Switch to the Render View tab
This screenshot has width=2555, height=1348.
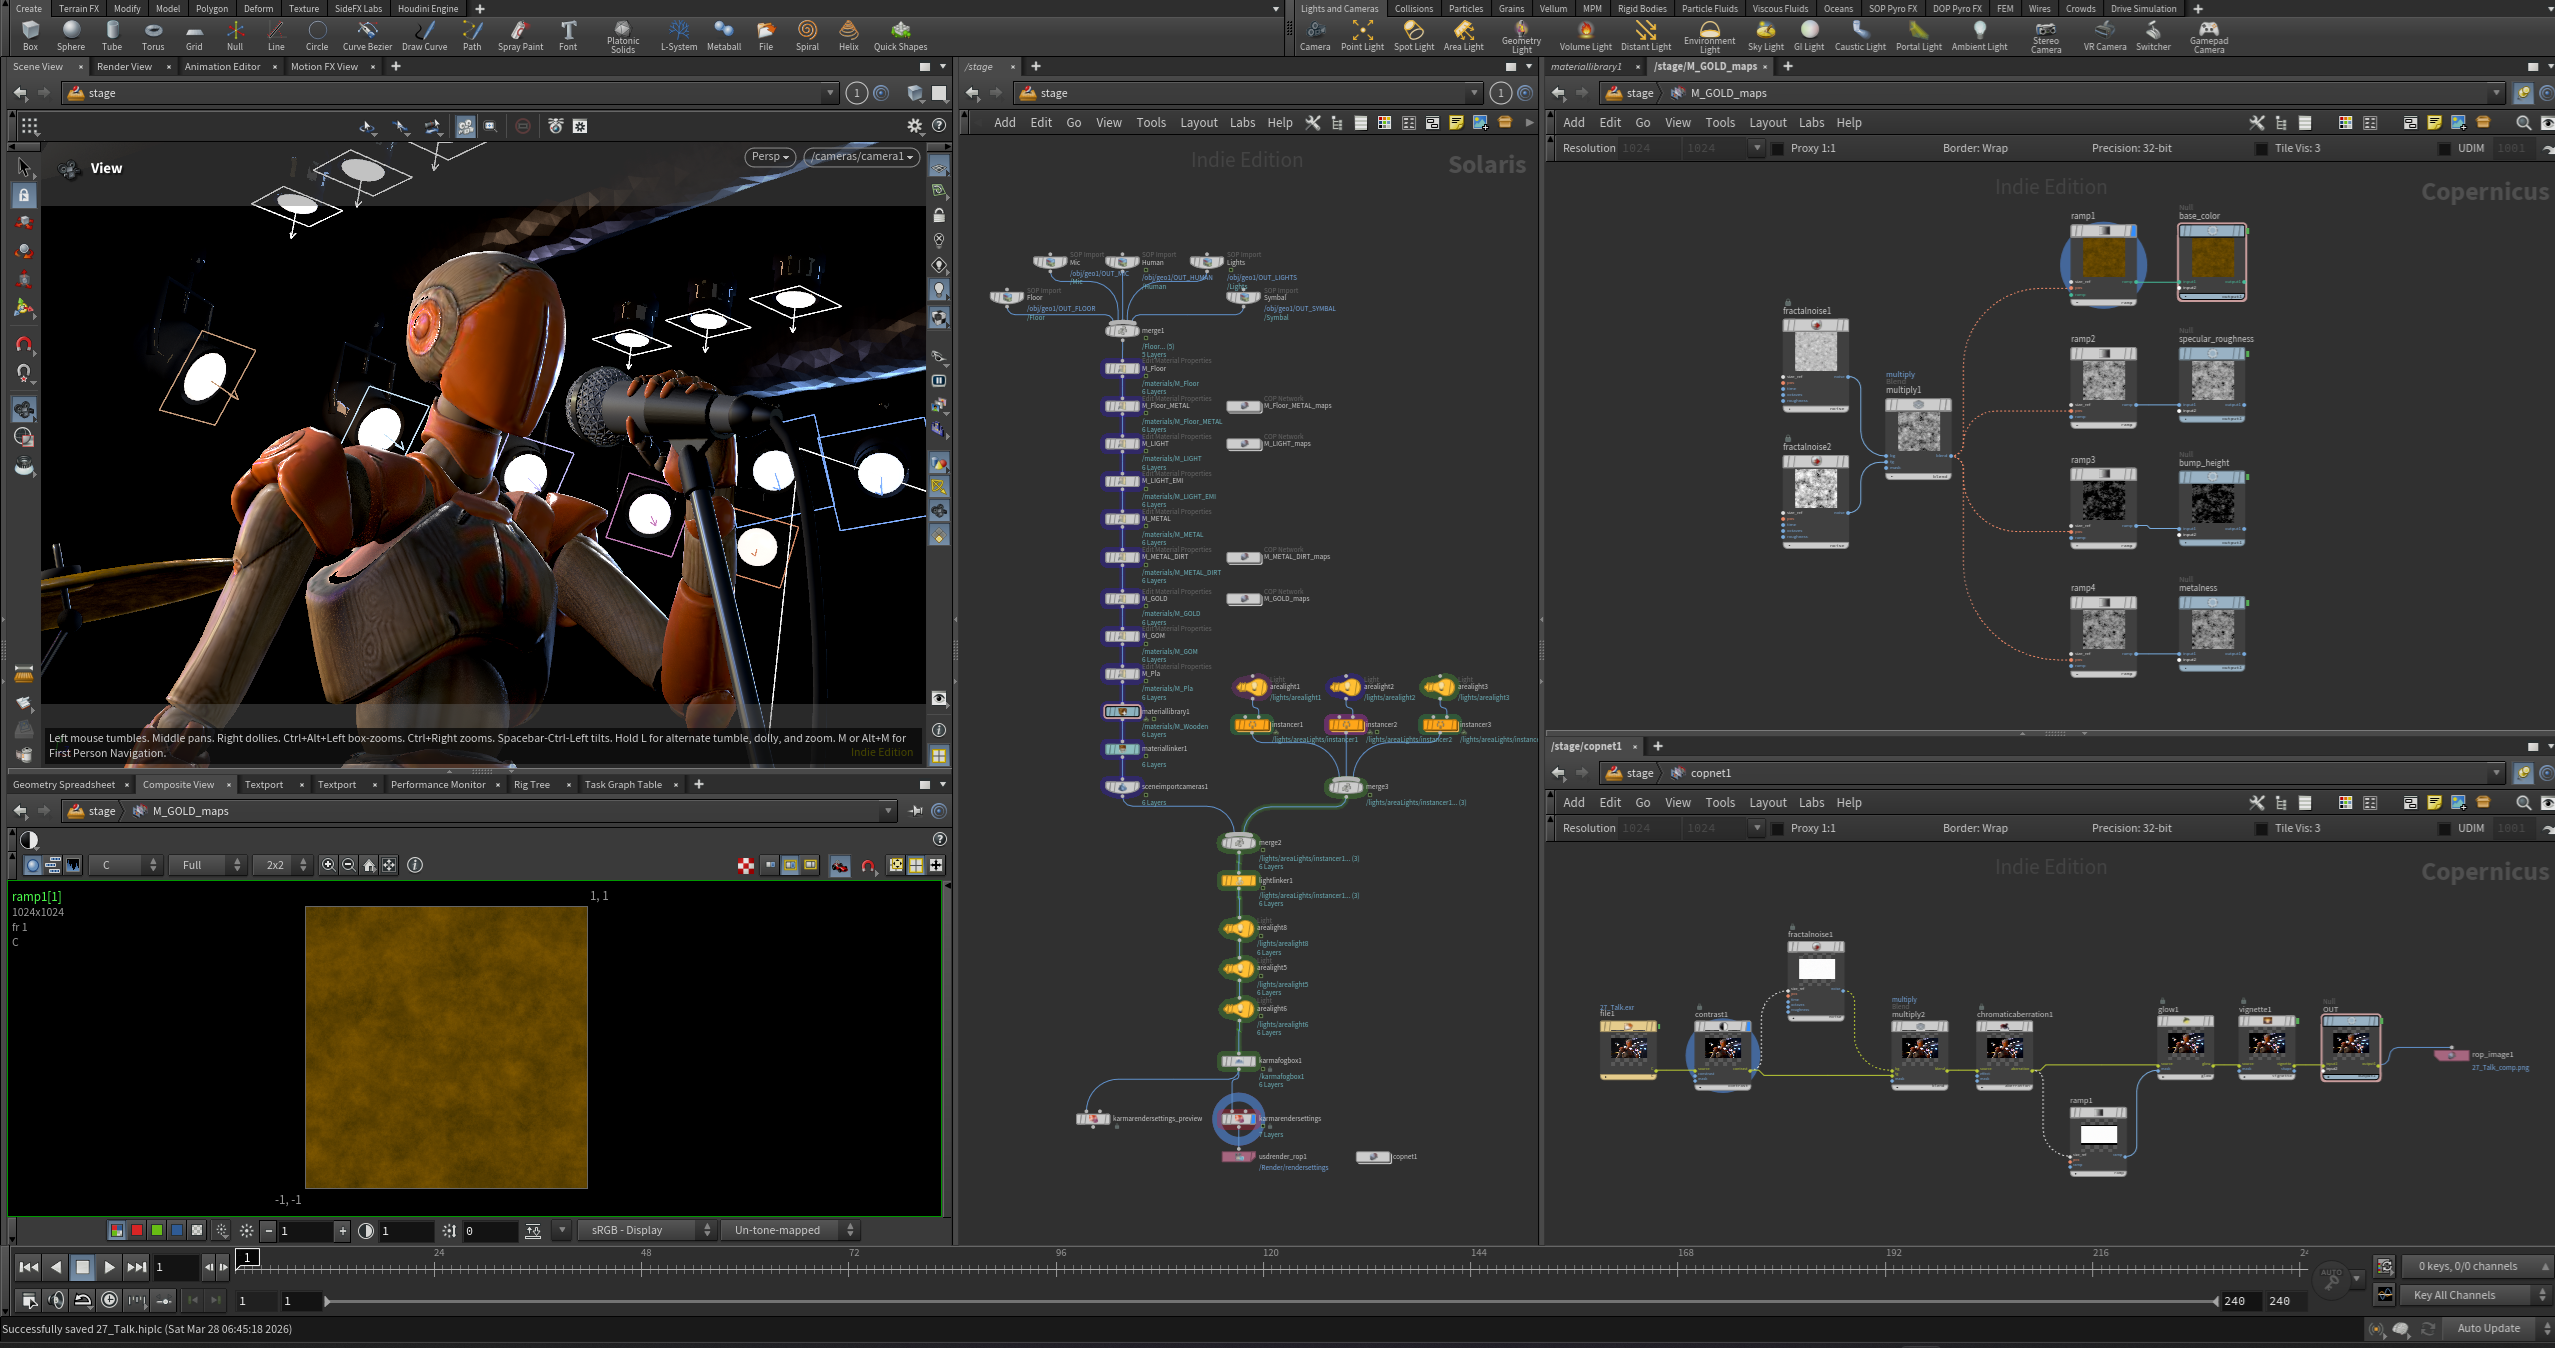(x=125, y=67)
